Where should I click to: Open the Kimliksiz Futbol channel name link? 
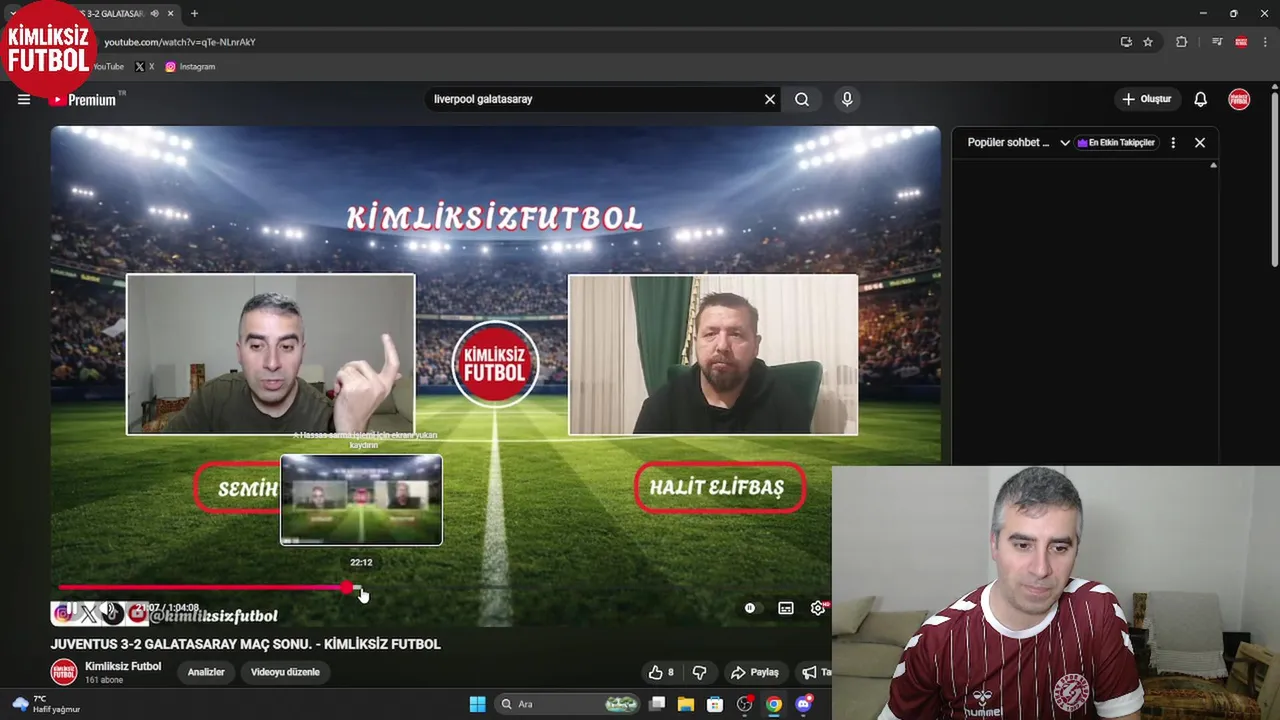click(x=123, y=666)
